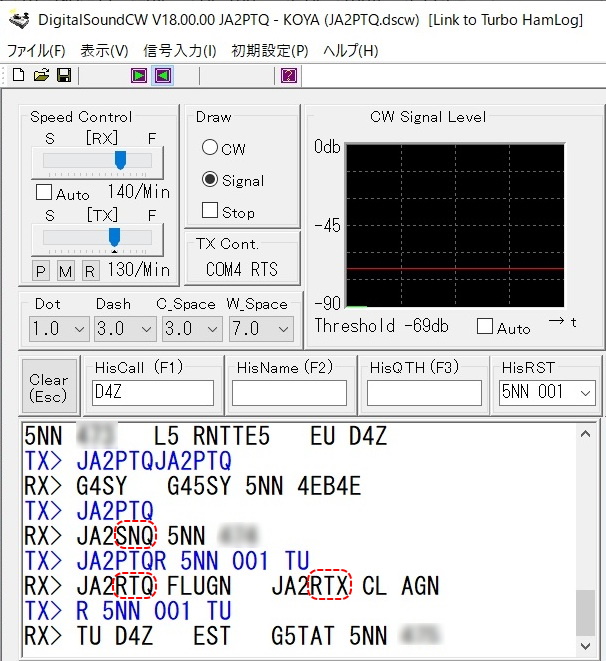This screenshot has height=661, width=606.
Task: Click log line 'RX> G4SY G45SY 5NN 4EB4E'
Action: tap(193, 486)
